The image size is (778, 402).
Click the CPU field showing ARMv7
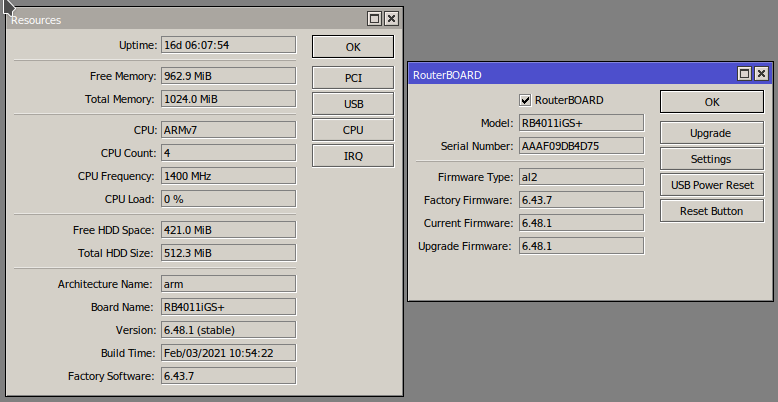pyautogui.click(x=228, y=130)
